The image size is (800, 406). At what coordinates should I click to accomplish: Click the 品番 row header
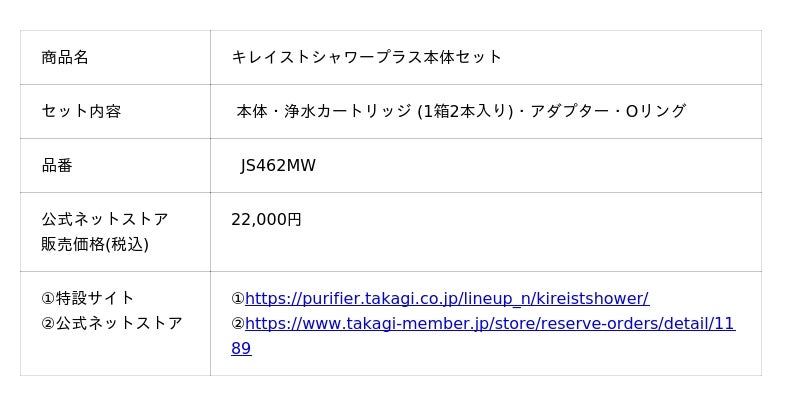click(x=57, y=165)
